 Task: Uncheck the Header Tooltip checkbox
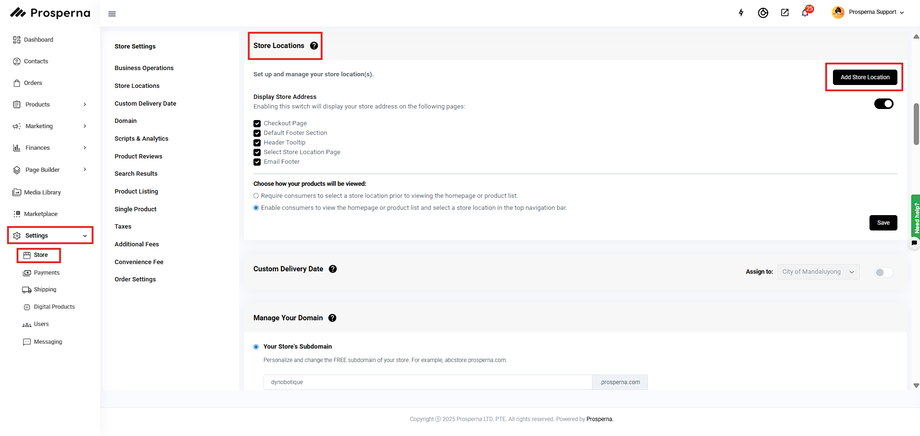tap(257, 142)
